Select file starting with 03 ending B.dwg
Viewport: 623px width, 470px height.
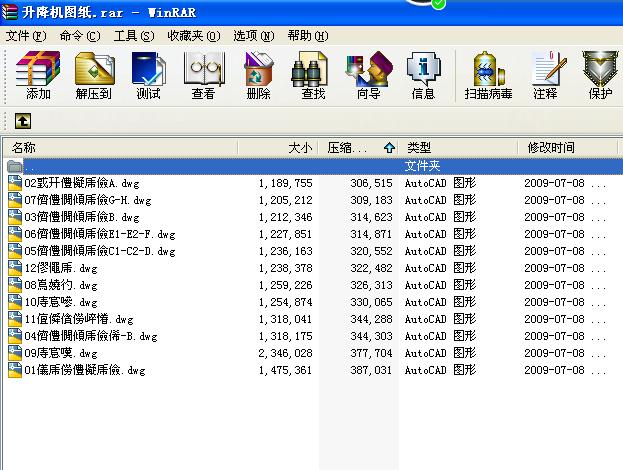point(82,217)
